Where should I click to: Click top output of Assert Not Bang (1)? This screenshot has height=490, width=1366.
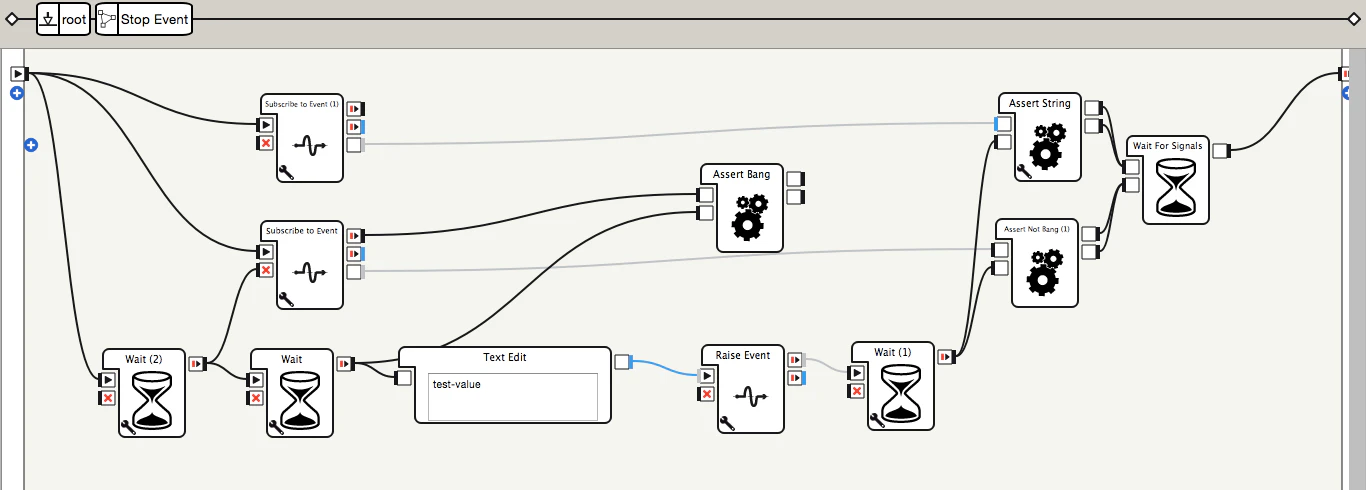point(1090,234)
